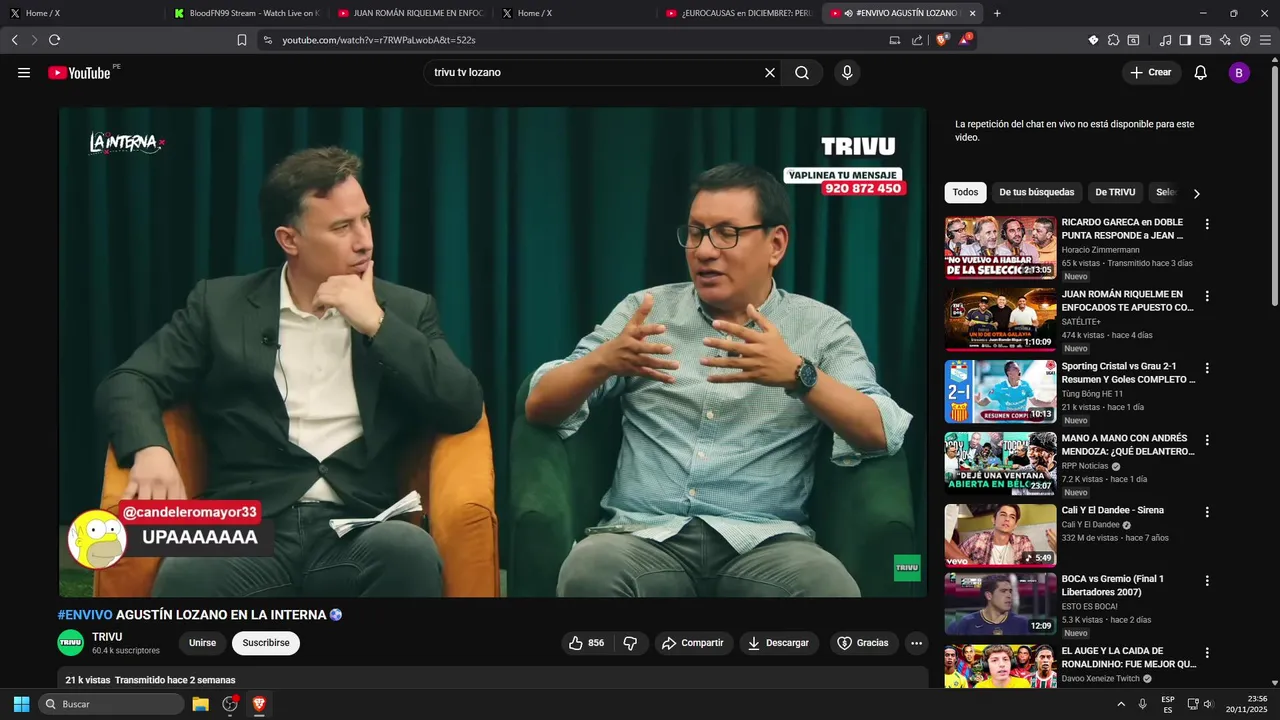Image resolution: width=1280 pixels, height=720 pixels.
Task: Open browser extensions puzzle icon
Action: pyautogui.click(x=1113, y=40)
